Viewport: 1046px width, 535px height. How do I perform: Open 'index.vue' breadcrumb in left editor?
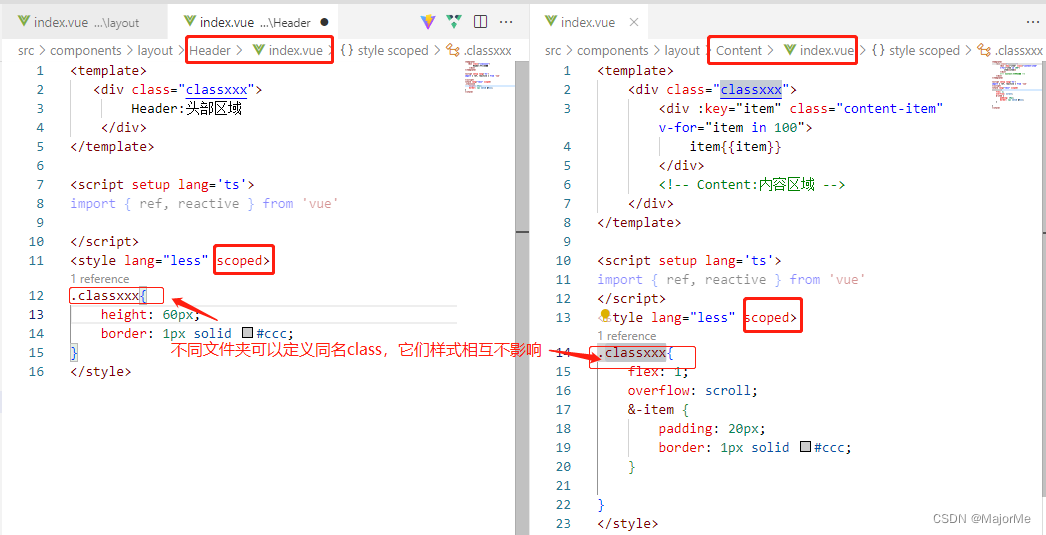pos(288,51)
